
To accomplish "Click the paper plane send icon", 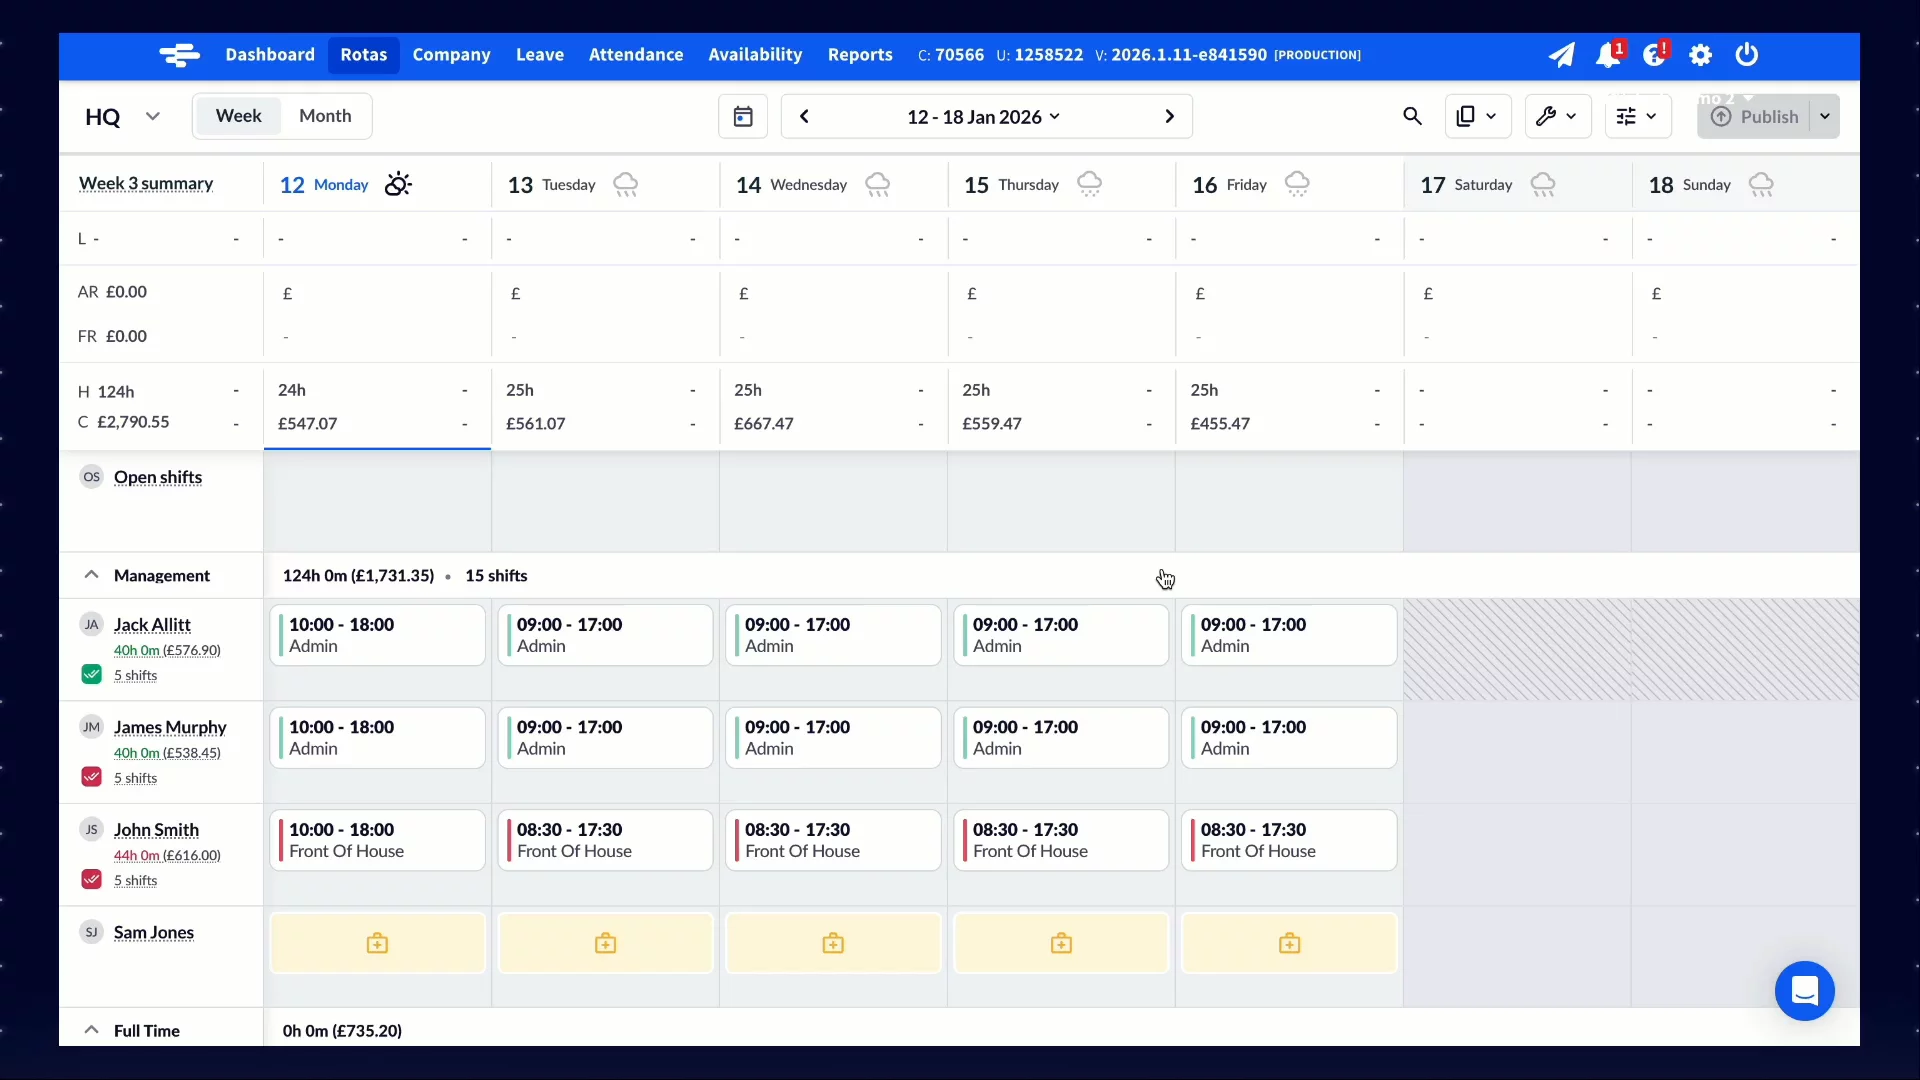I will pyautogui.click(x=1561, y=55).
